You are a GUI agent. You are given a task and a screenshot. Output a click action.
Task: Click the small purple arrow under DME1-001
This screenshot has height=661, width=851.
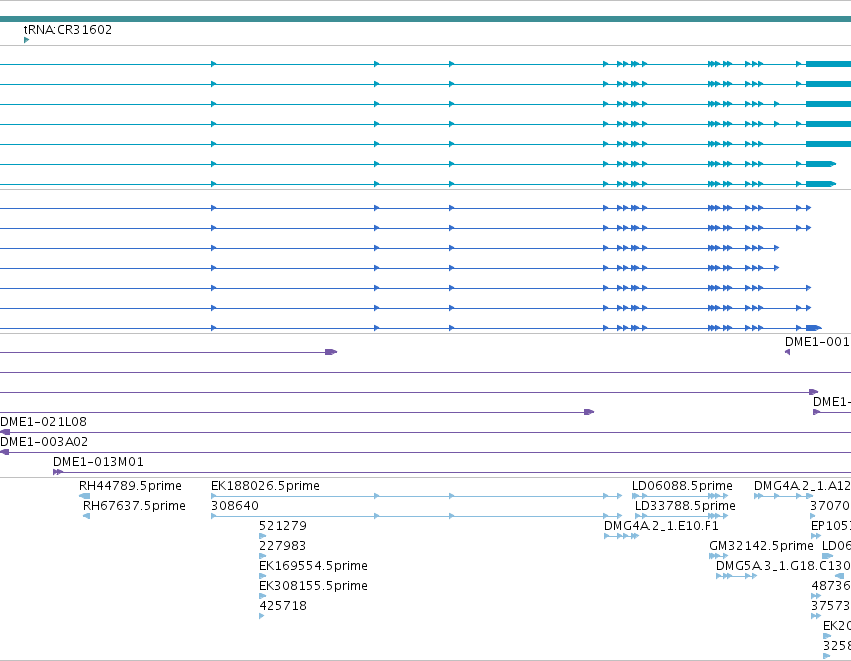click(788, 352)
